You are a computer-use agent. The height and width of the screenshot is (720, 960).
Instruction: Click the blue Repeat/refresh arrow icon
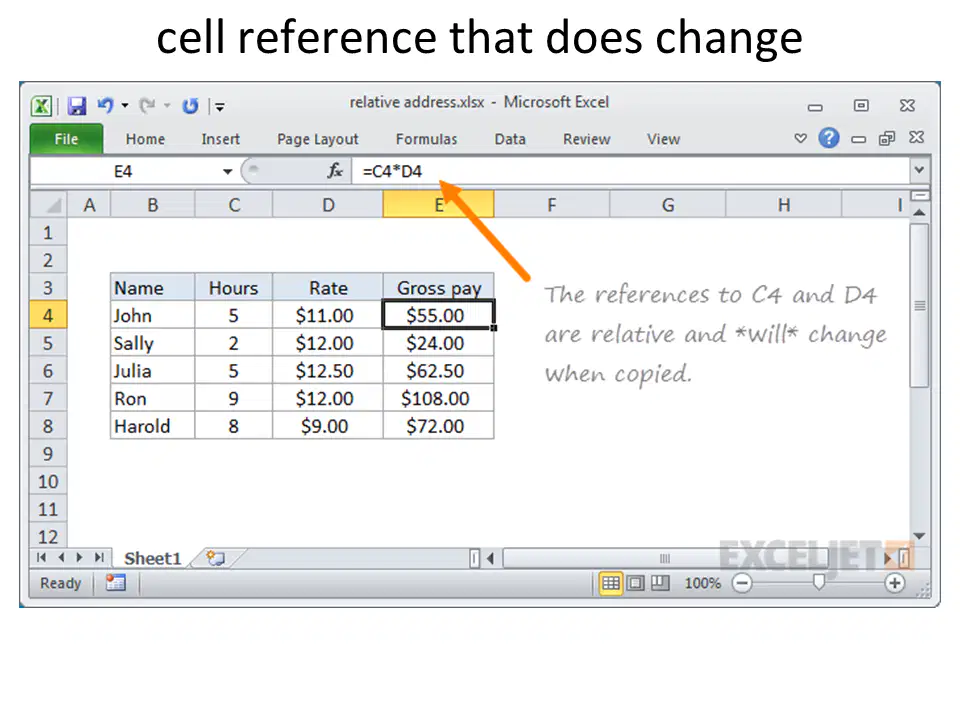(x=190, y=106)
